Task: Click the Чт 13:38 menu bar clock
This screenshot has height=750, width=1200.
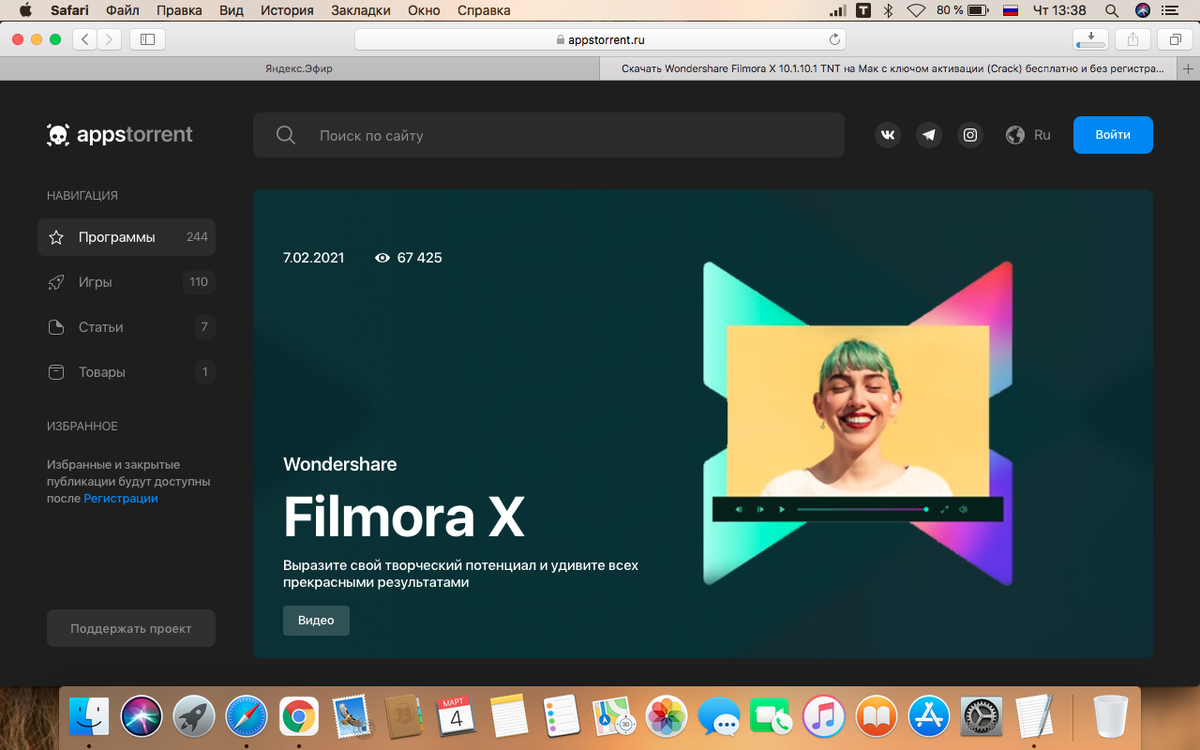Action: [1059, 10]
